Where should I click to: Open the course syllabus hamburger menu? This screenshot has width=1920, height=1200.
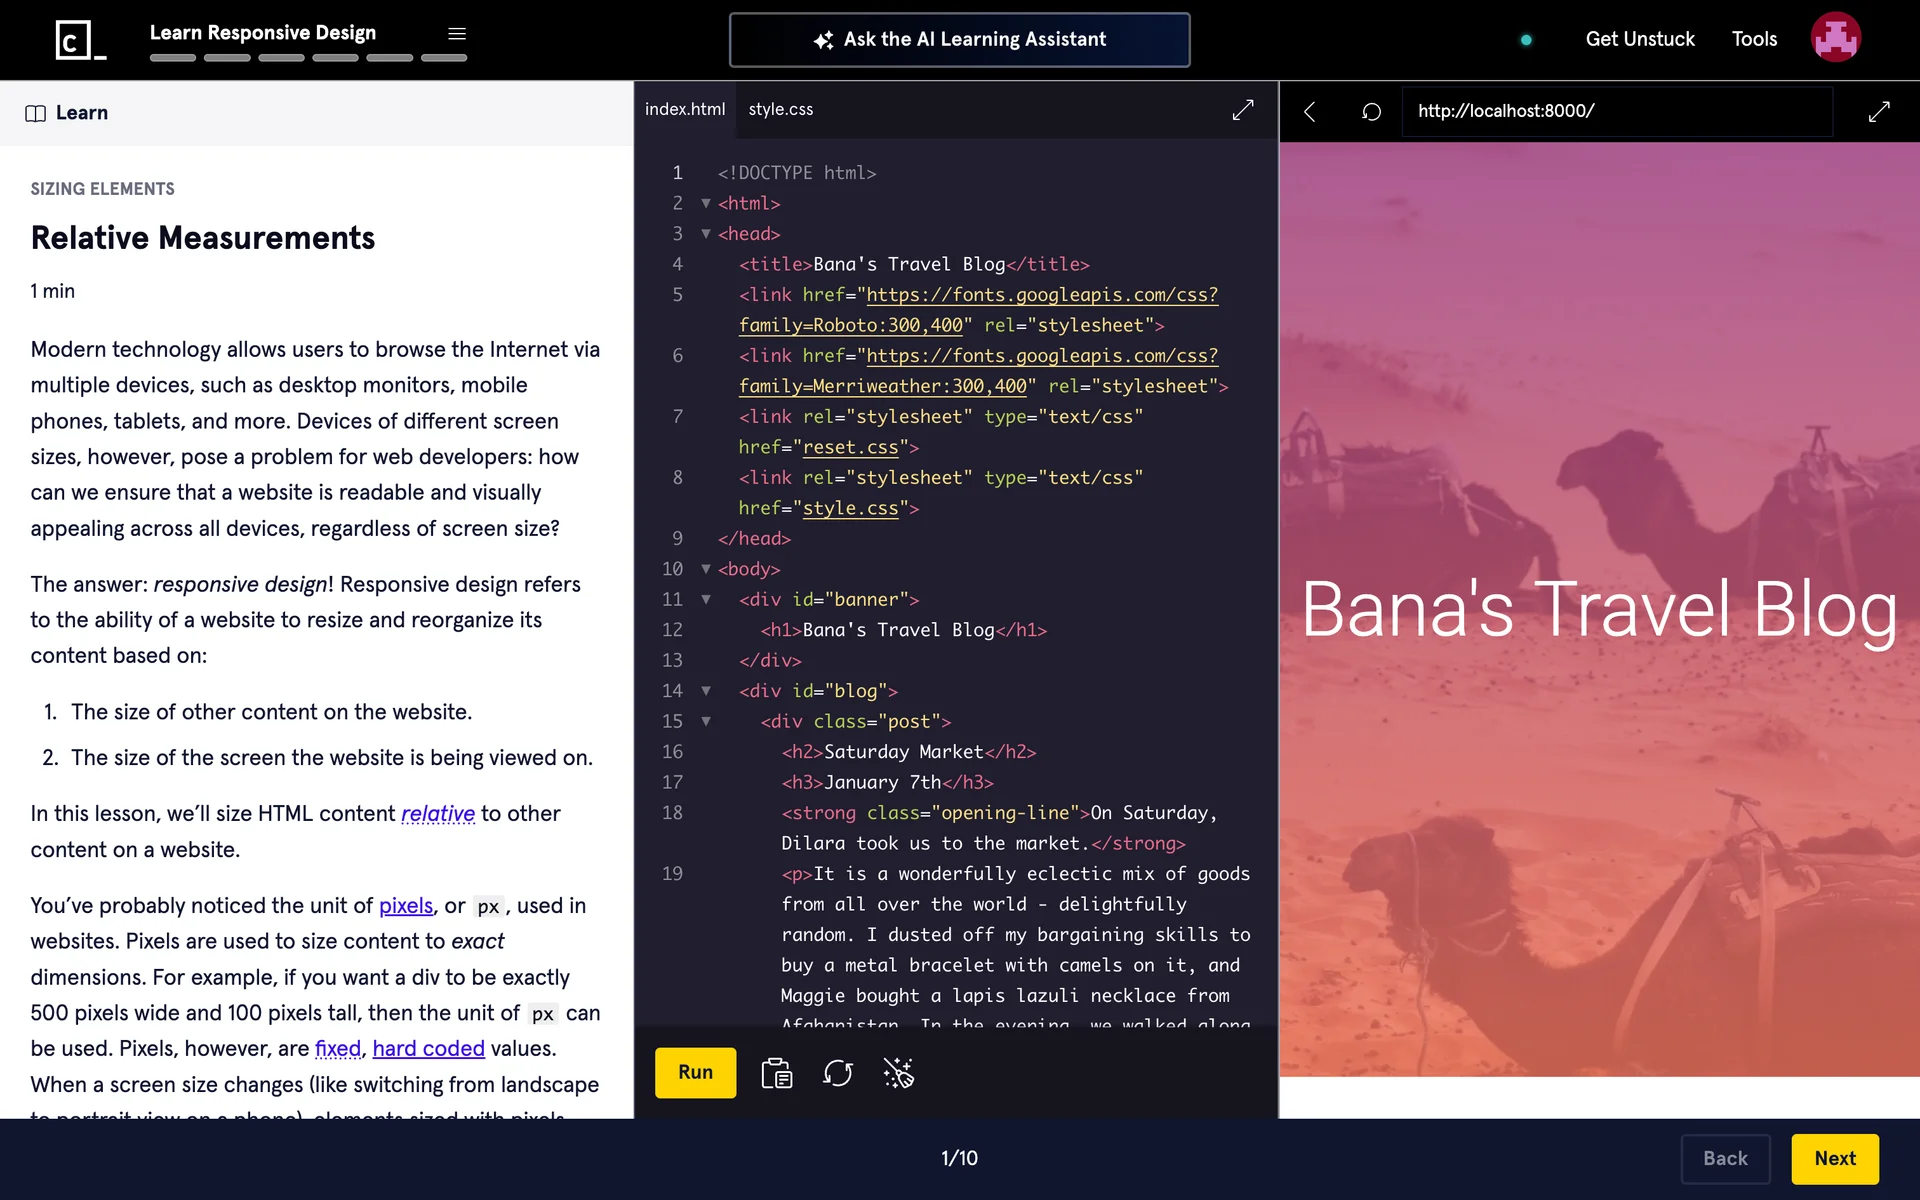457,34
